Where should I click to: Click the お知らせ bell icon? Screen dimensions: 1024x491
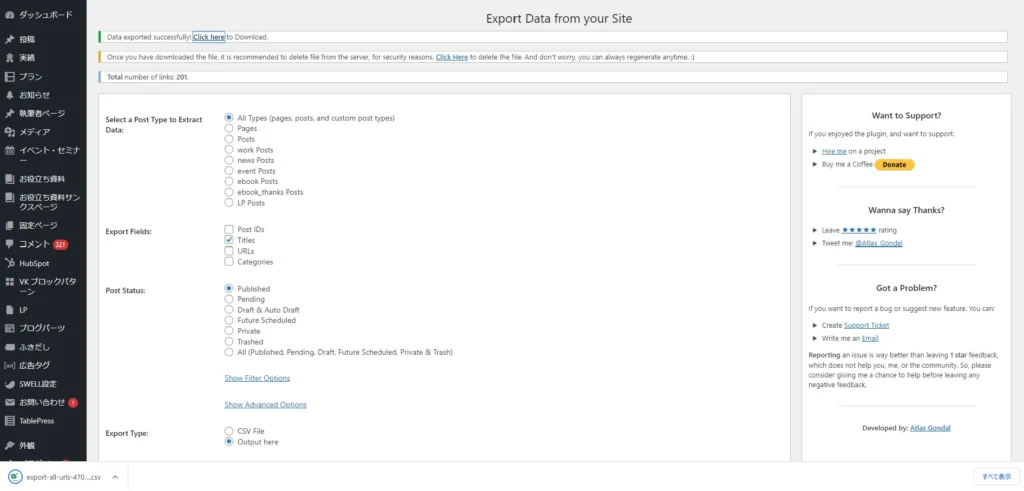(9, 95)
